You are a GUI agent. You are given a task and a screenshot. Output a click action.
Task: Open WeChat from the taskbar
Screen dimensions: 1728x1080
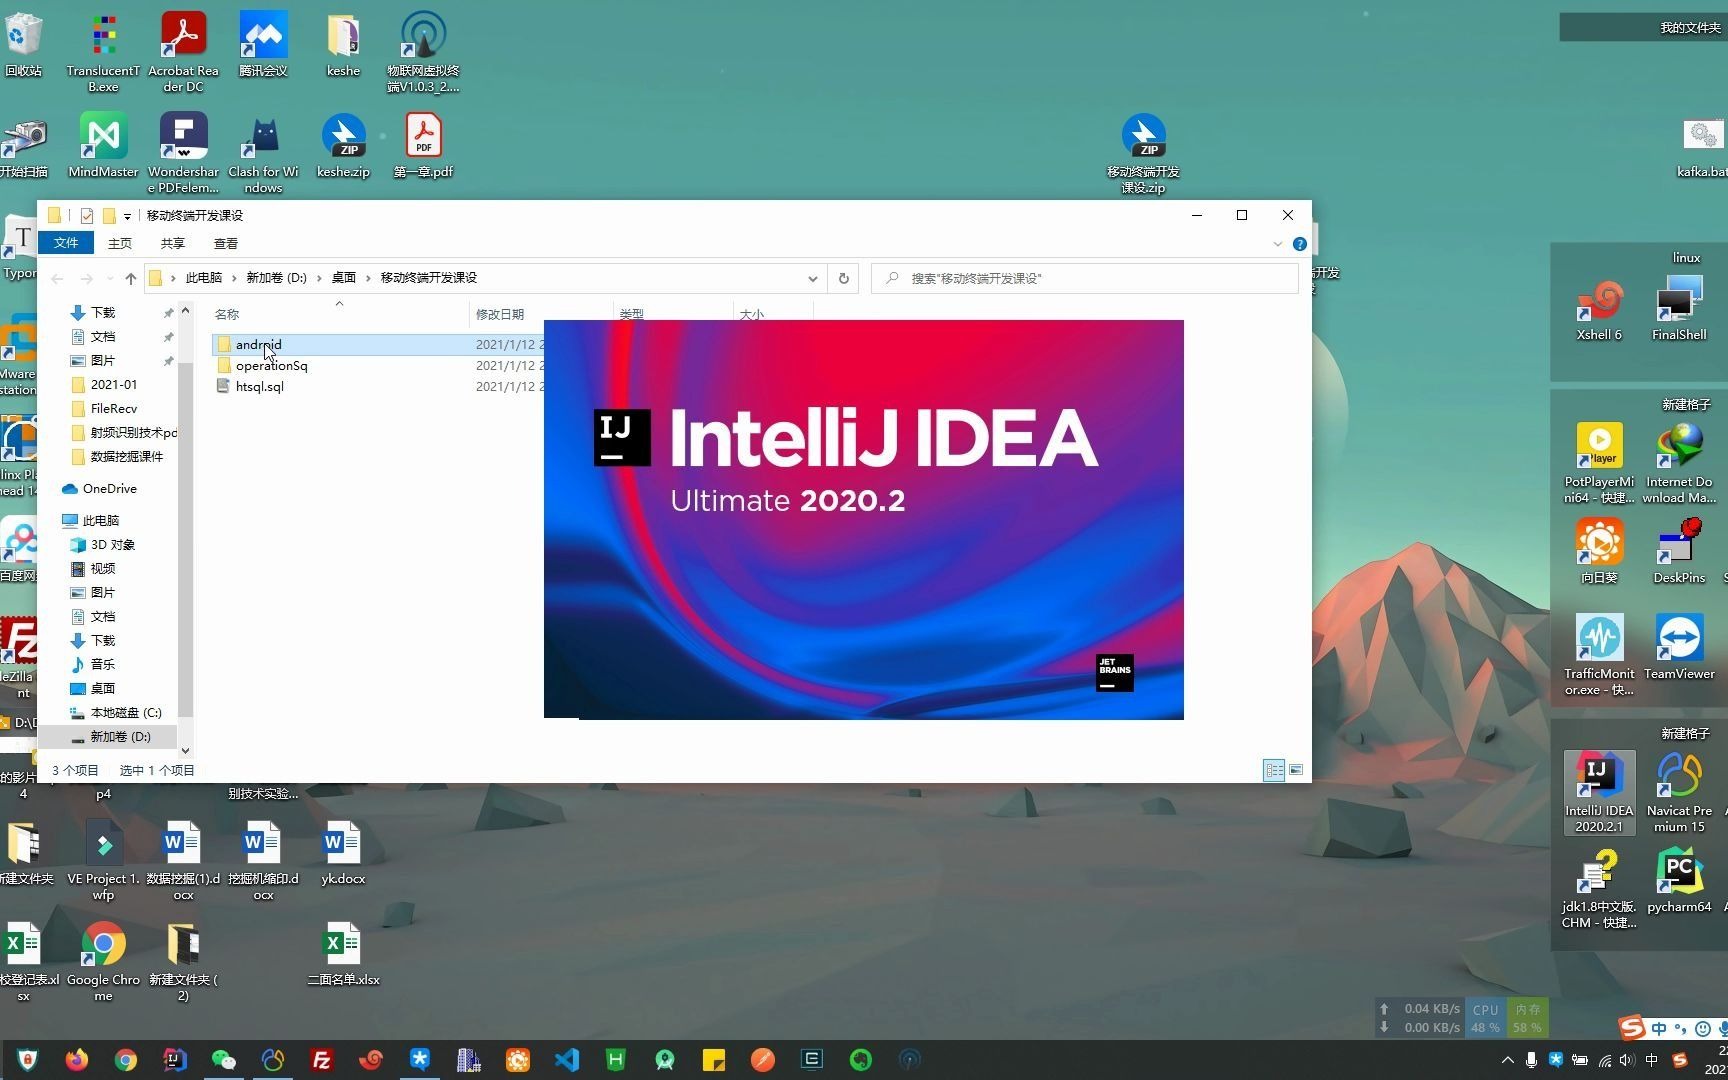(223, 1059)
